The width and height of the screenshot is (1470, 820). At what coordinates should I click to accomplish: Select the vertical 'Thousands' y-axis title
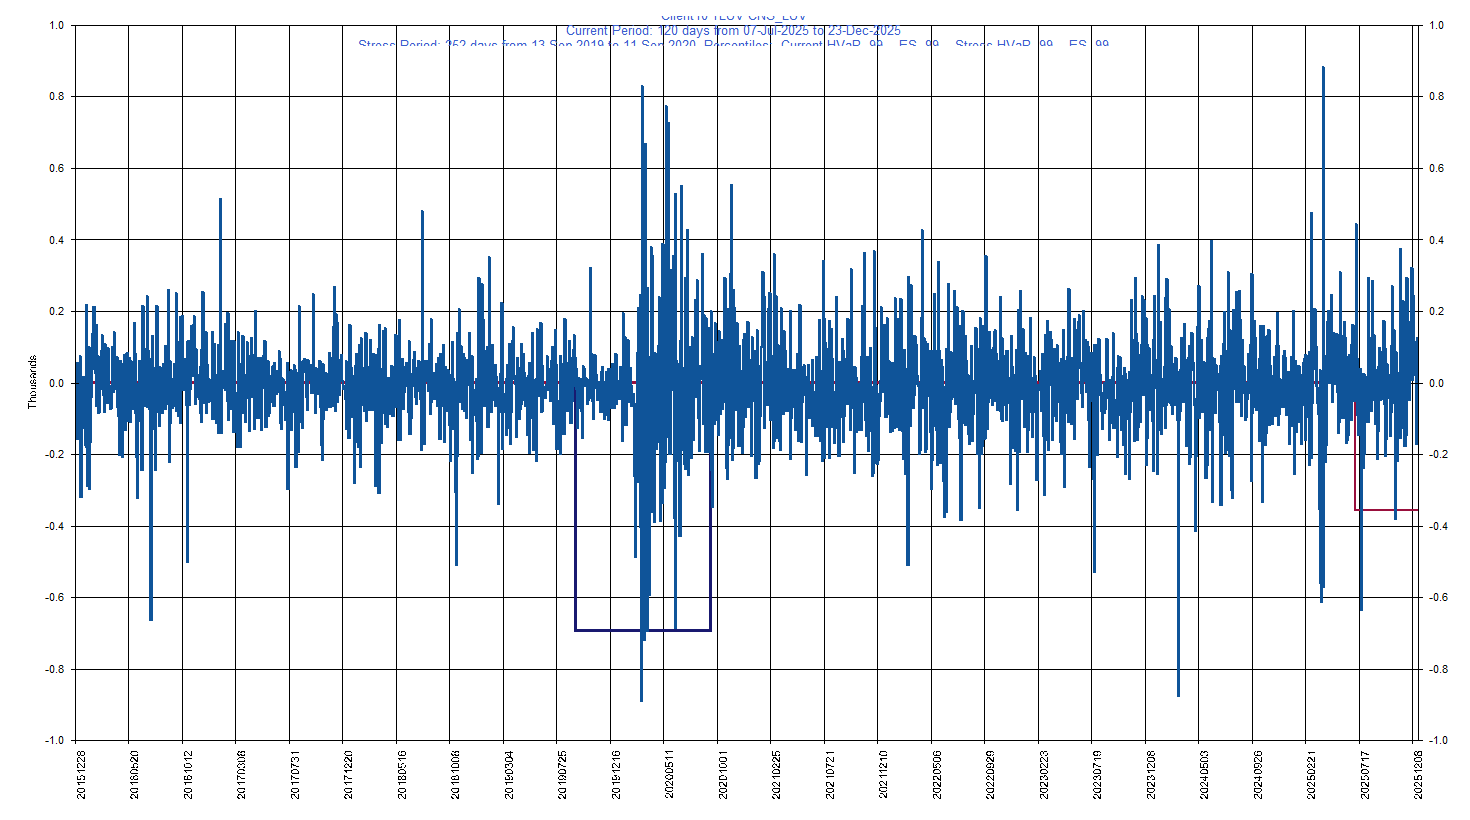pos(31,380)
